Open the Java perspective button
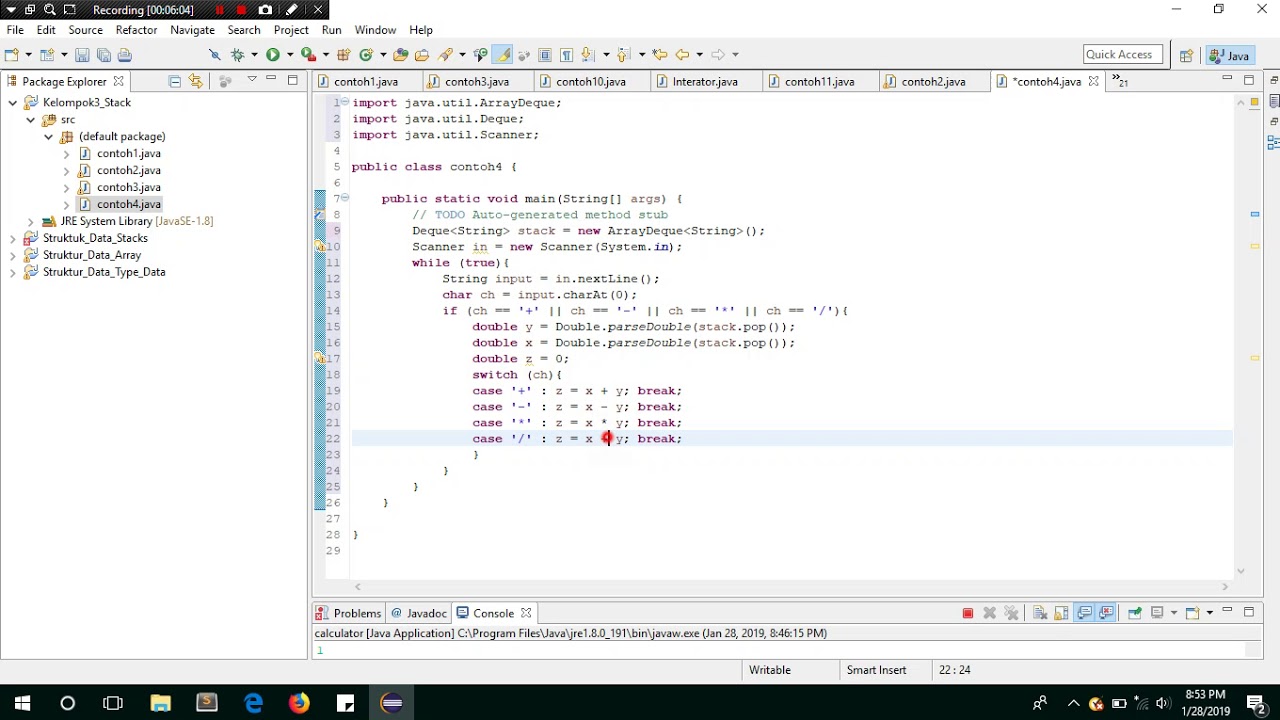 pos(1230,55)
